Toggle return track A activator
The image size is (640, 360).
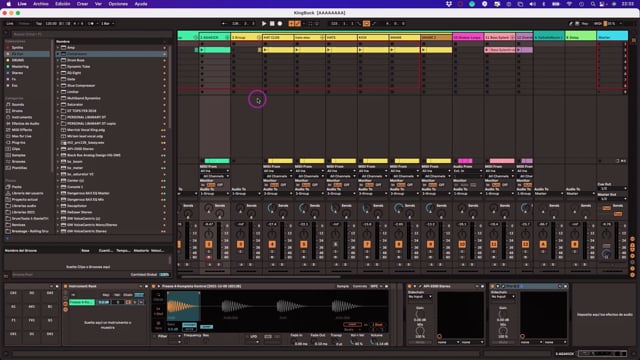tap(543, 244)
